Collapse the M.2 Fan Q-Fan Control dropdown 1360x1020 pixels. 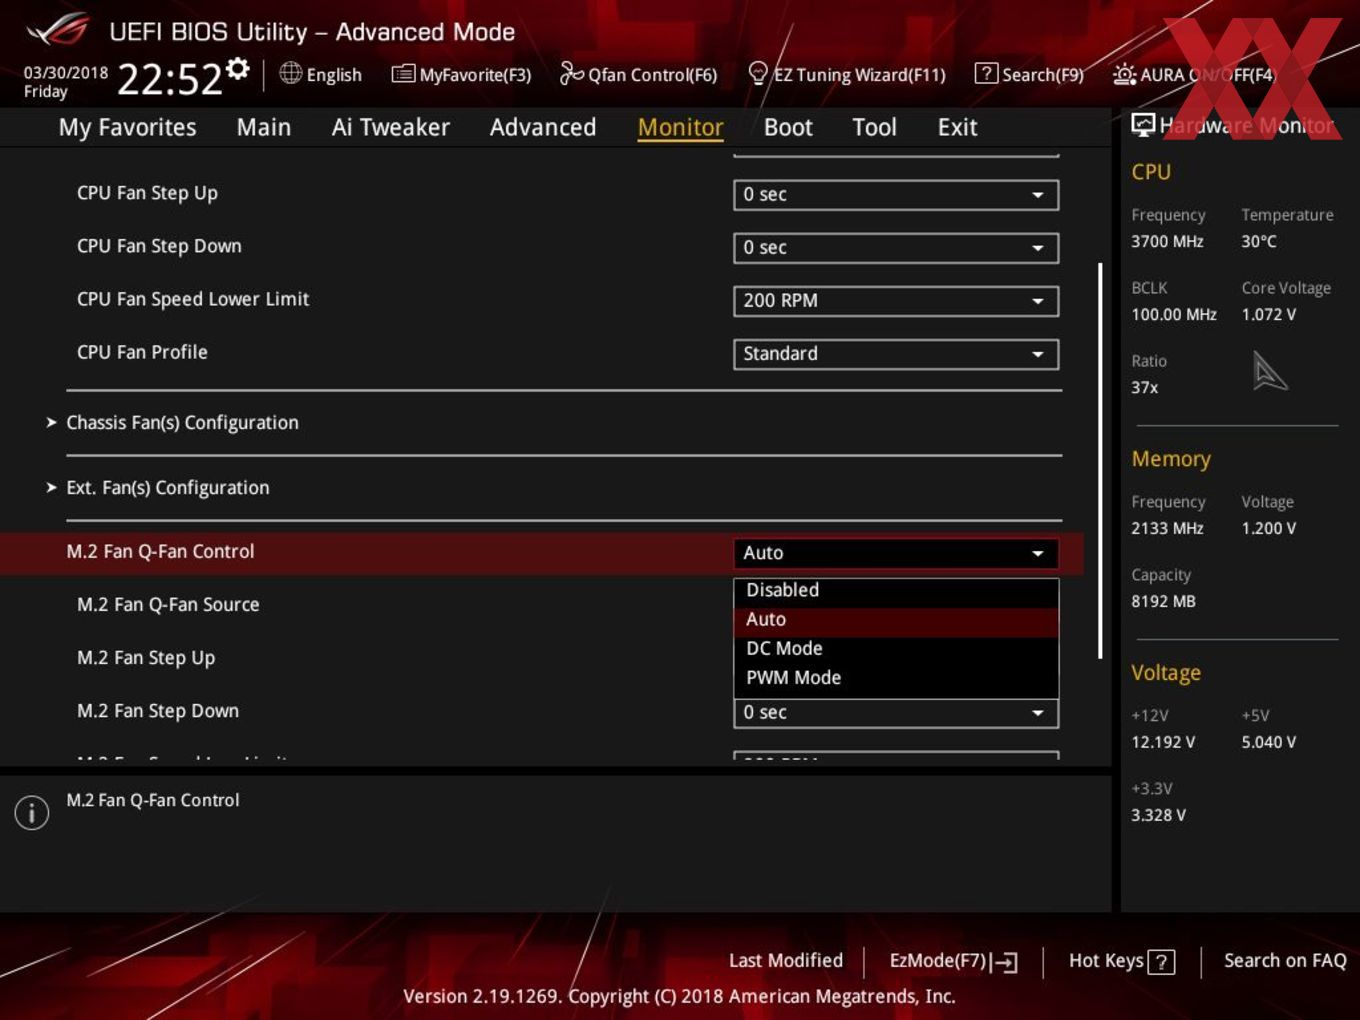click(896, 553)
